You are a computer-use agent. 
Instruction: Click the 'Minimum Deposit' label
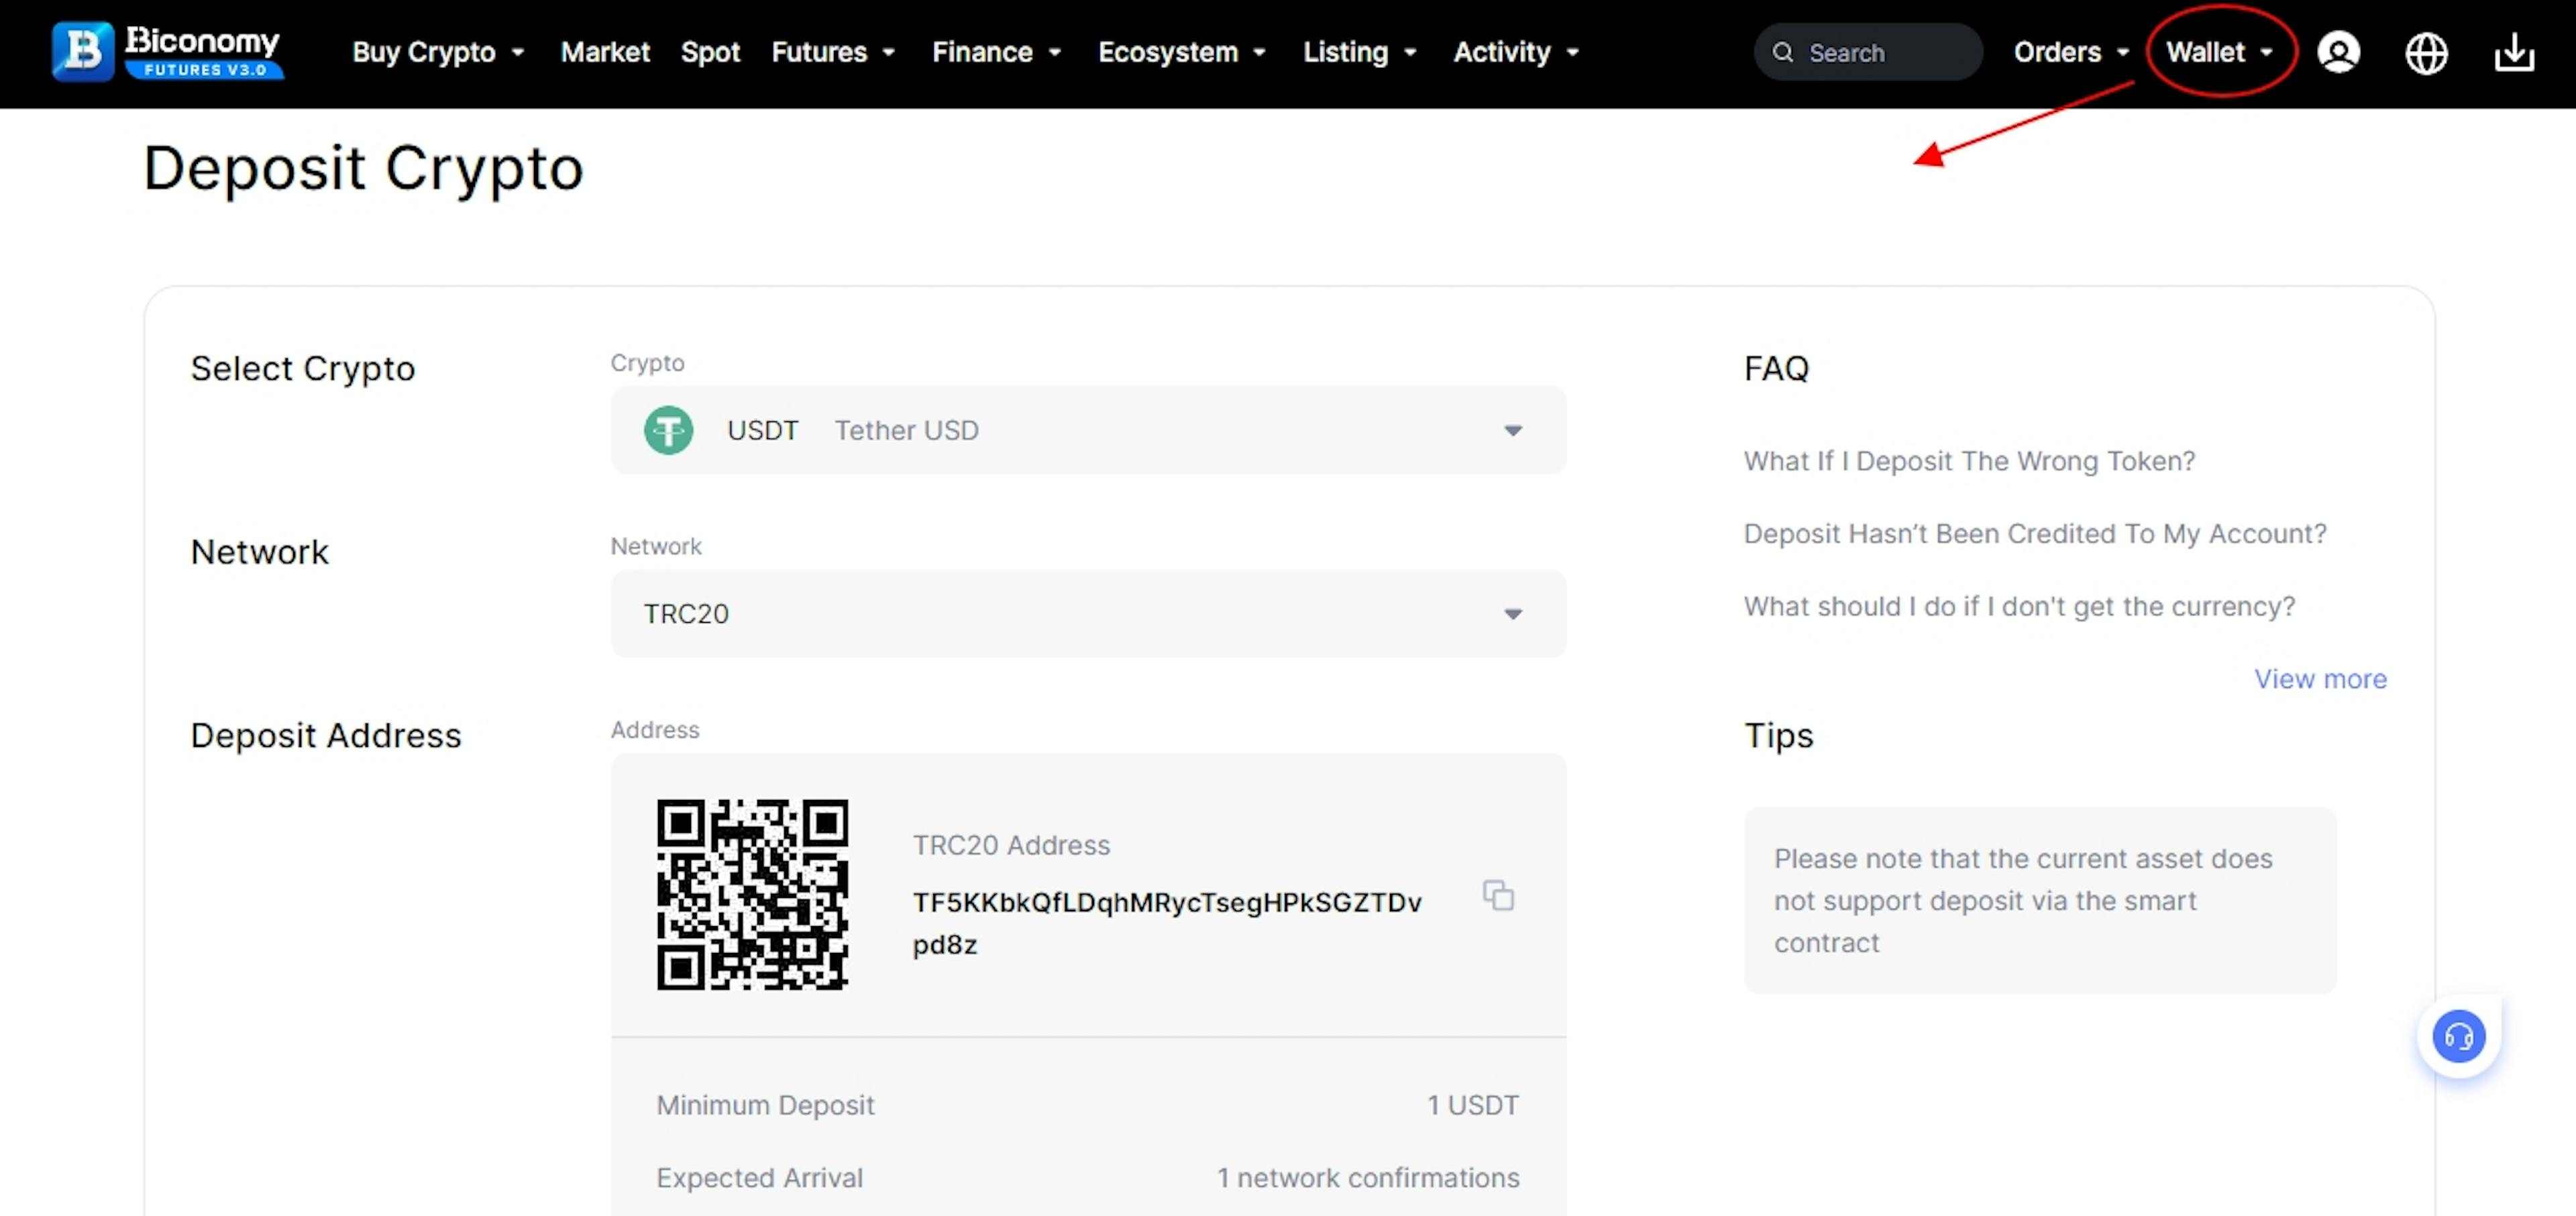[x=765, y=1105]
